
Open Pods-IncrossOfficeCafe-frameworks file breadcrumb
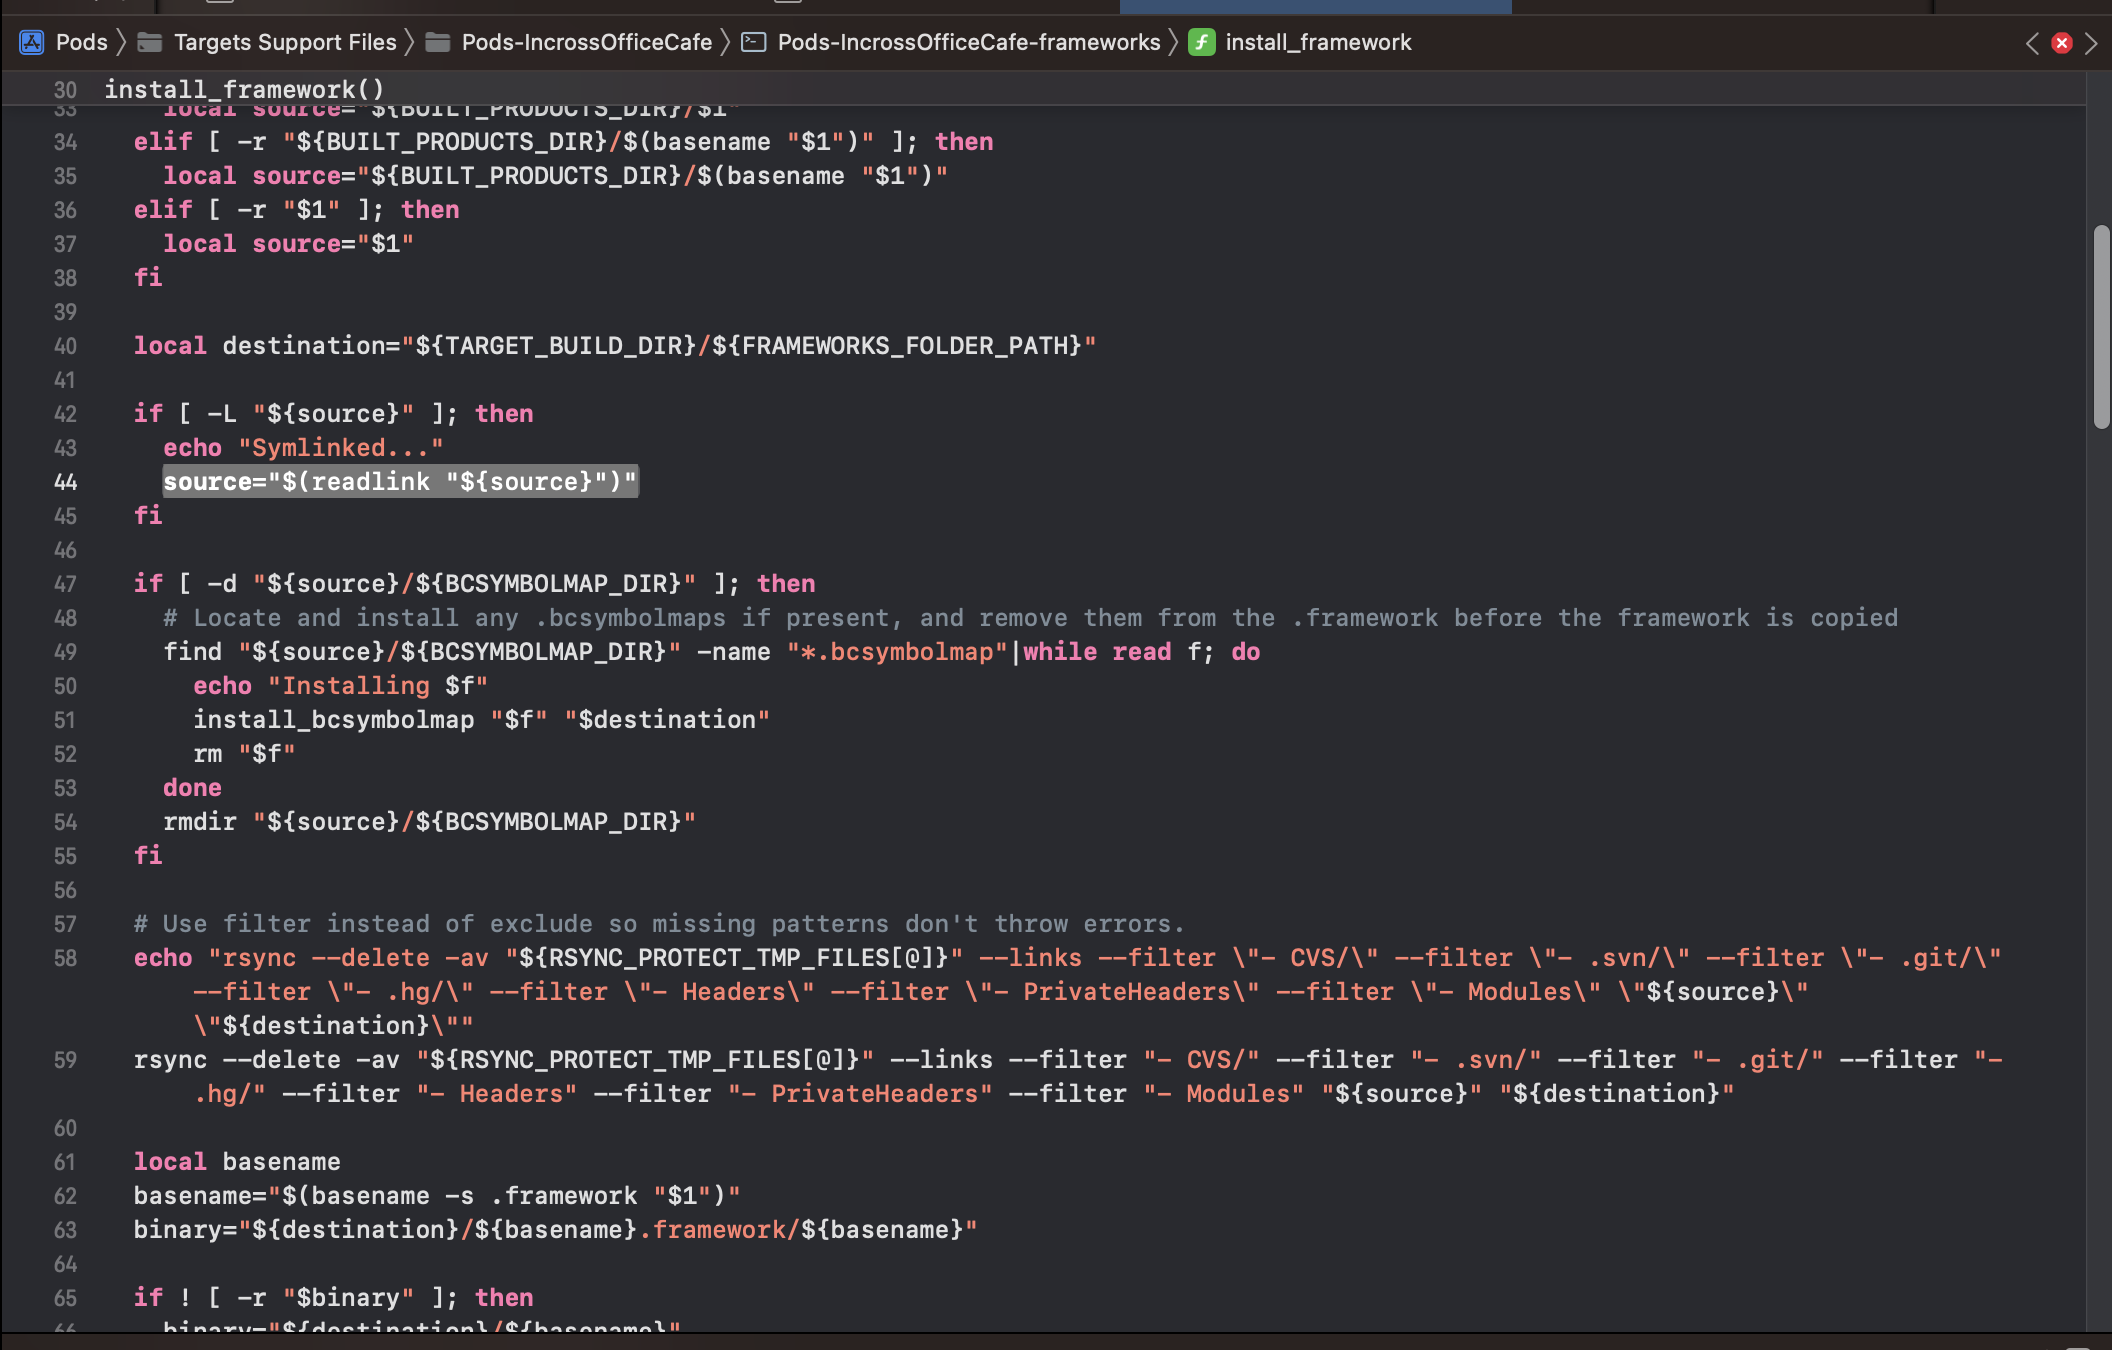coord(968,42)
